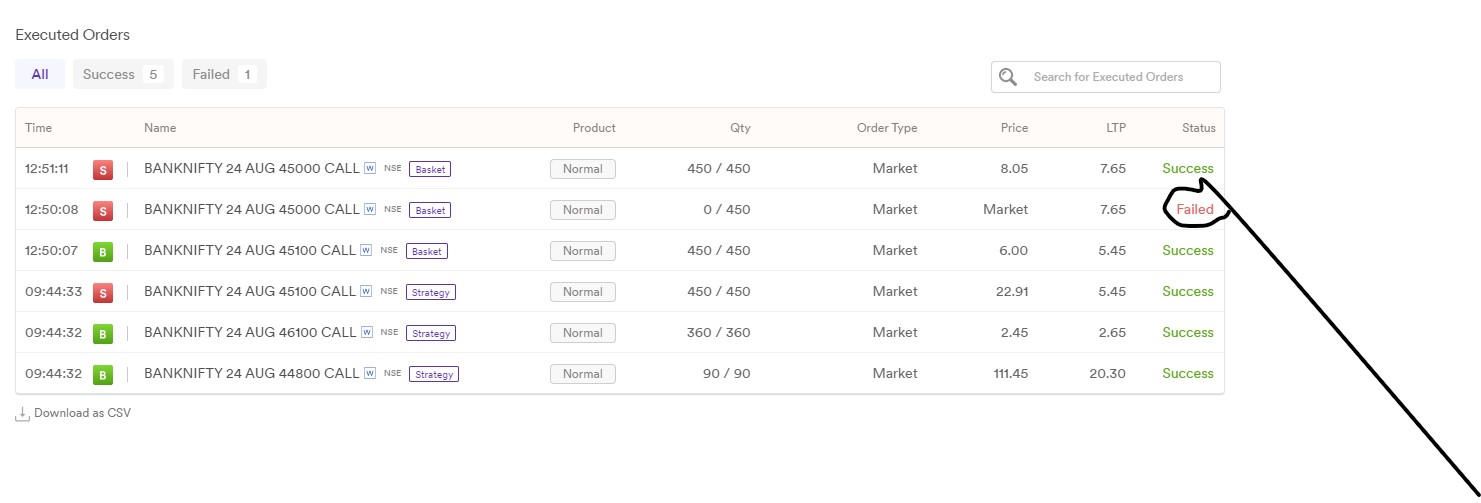Viewport: 1481px width, 503px height.
Task: Select the All orders filter tab
Action: click(x=40, y=74)
